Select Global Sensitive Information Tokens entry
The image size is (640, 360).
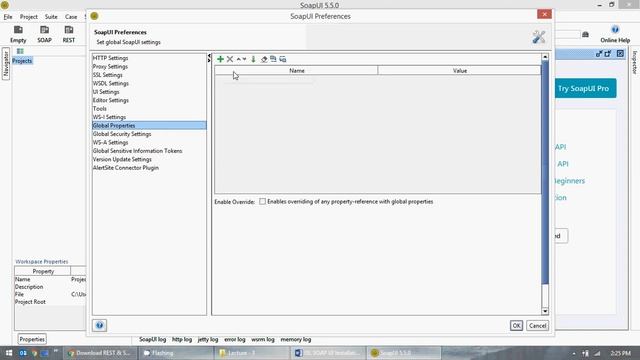149,151
